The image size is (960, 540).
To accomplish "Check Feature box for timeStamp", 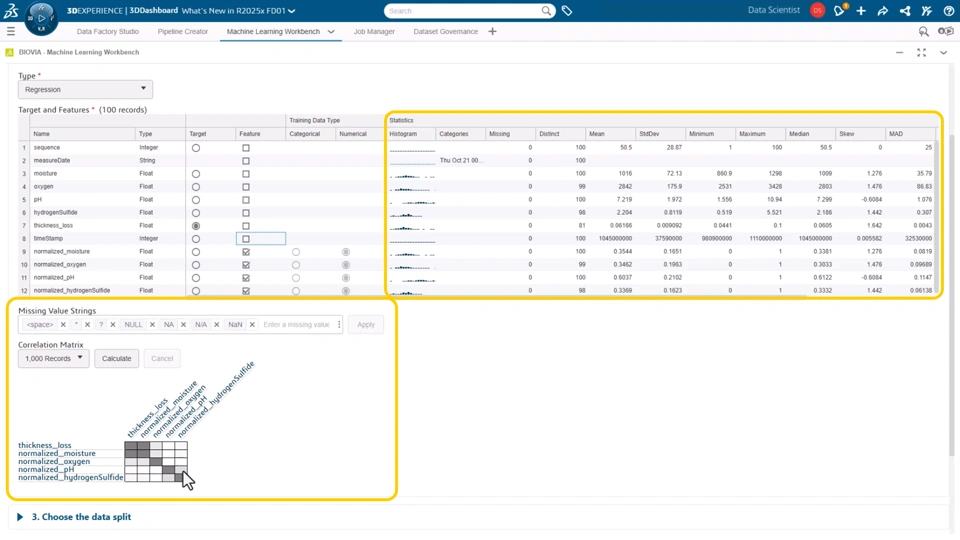I will coord(246,239).
